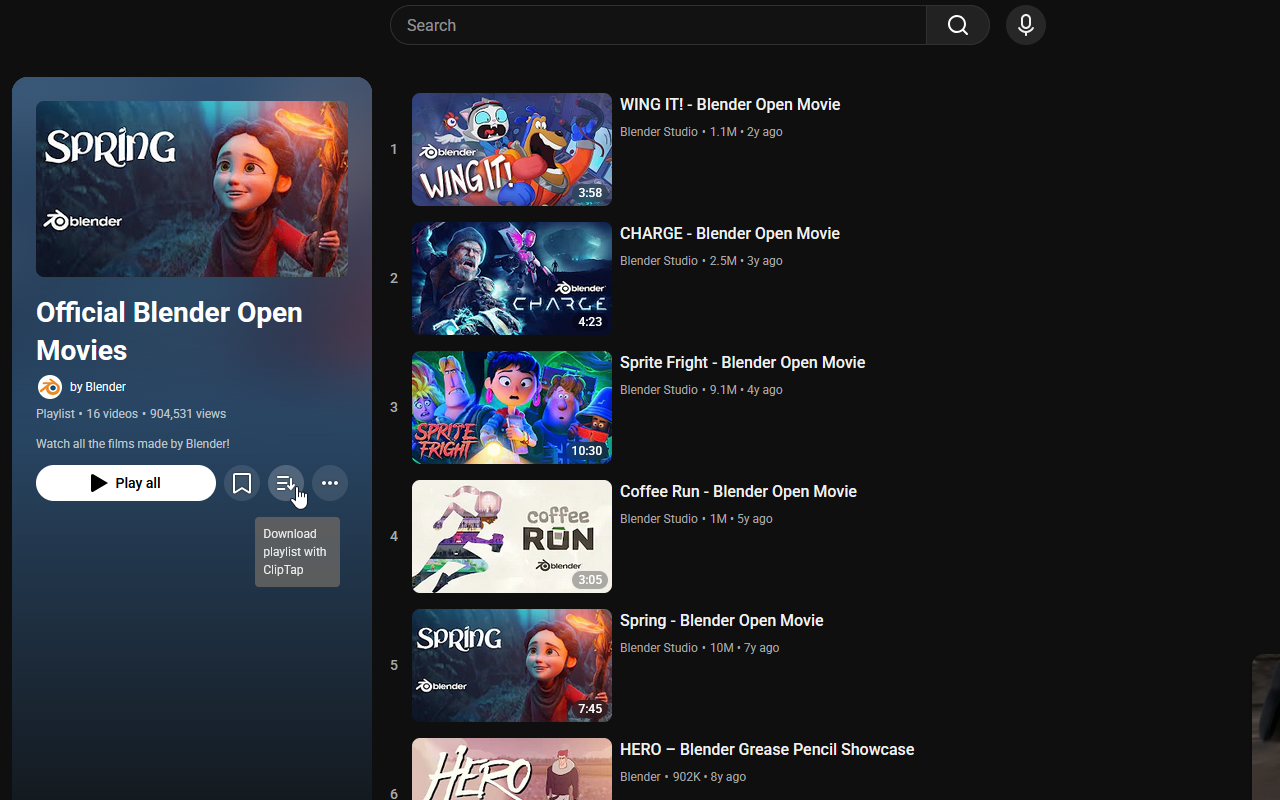Click 'Watch all the films made by Blender!' description
1280x800 pixels.
pyautogui.click(x=133, y=444)
